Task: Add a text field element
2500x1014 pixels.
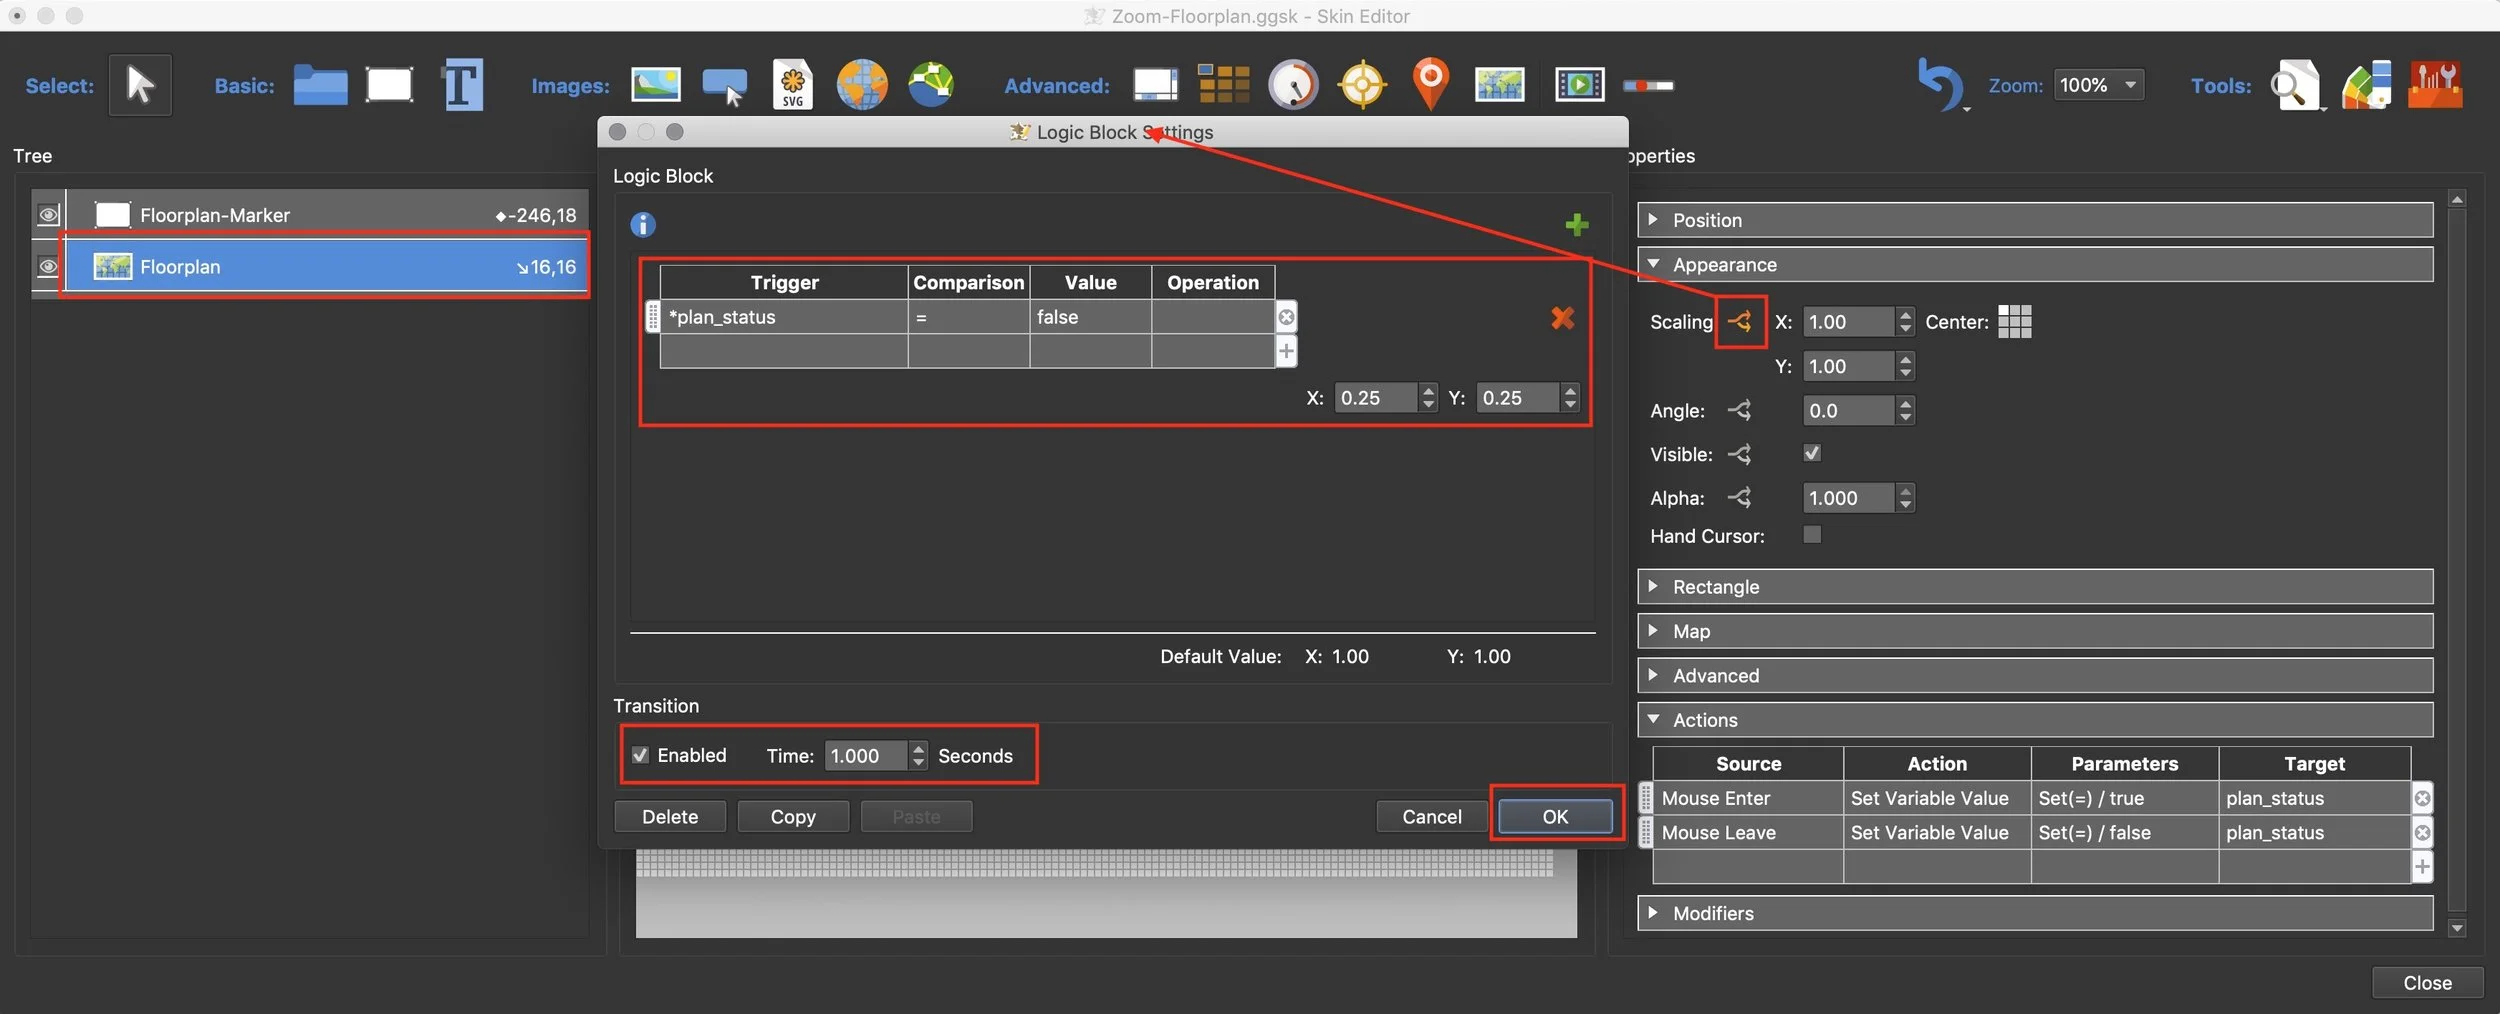Action: pyautogui.click(x=462, y=85)
